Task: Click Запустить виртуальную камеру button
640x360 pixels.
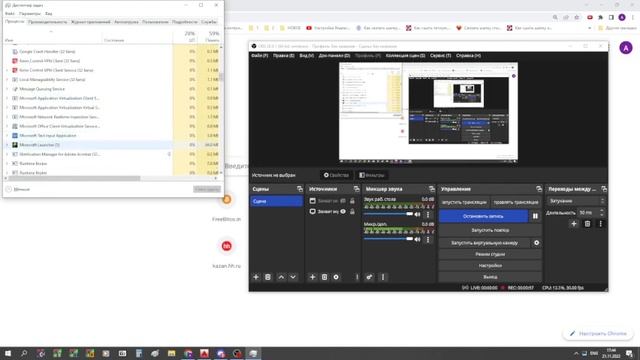Action: tap(484, 243)
